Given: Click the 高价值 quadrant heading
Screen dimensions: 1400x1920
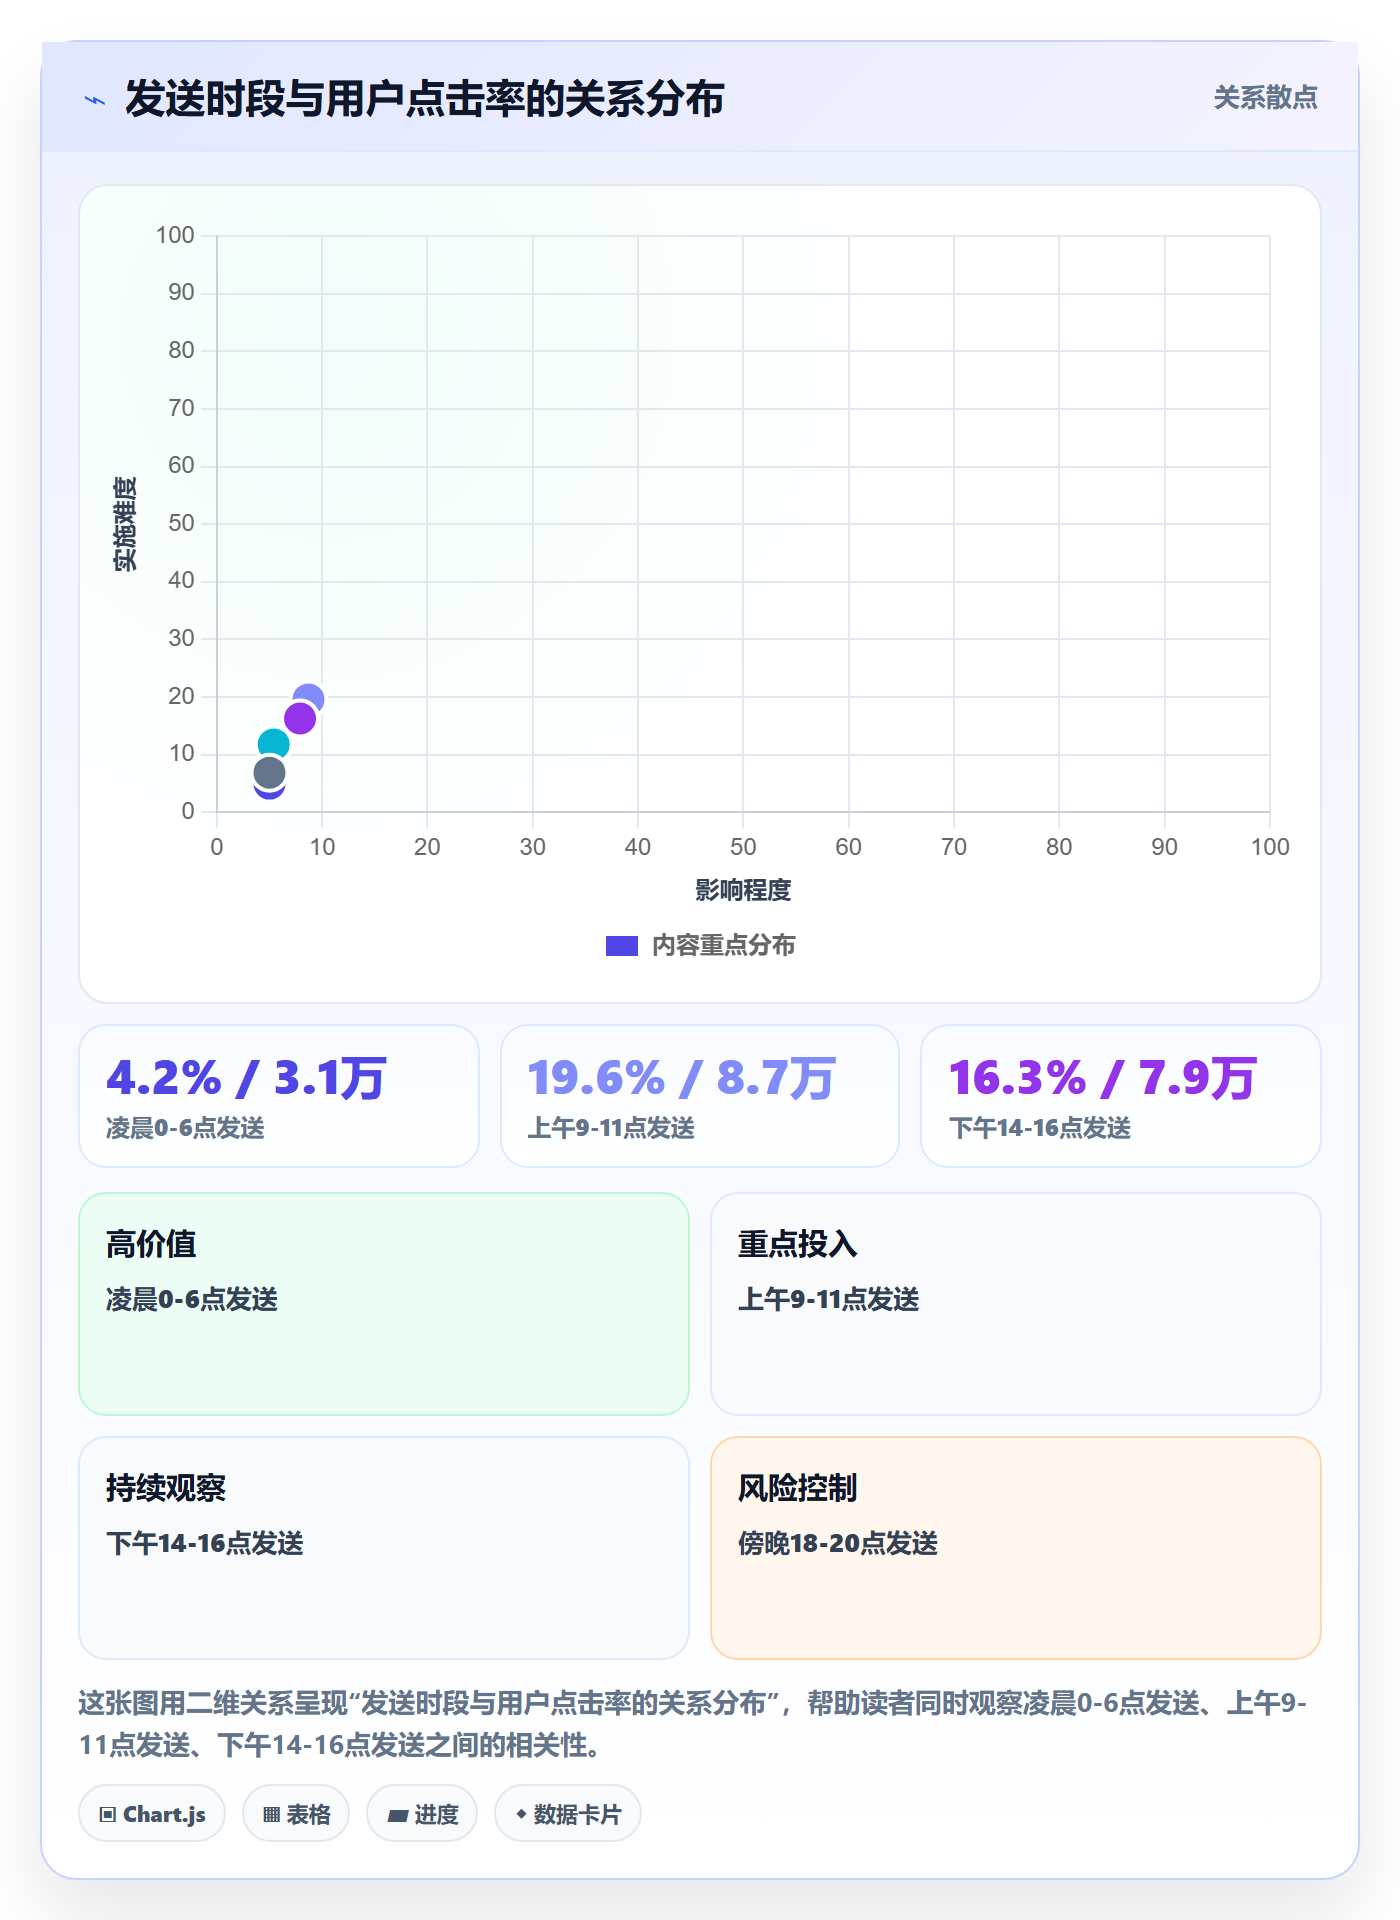Looking at the screenshot, I should tap(151, 1244).
